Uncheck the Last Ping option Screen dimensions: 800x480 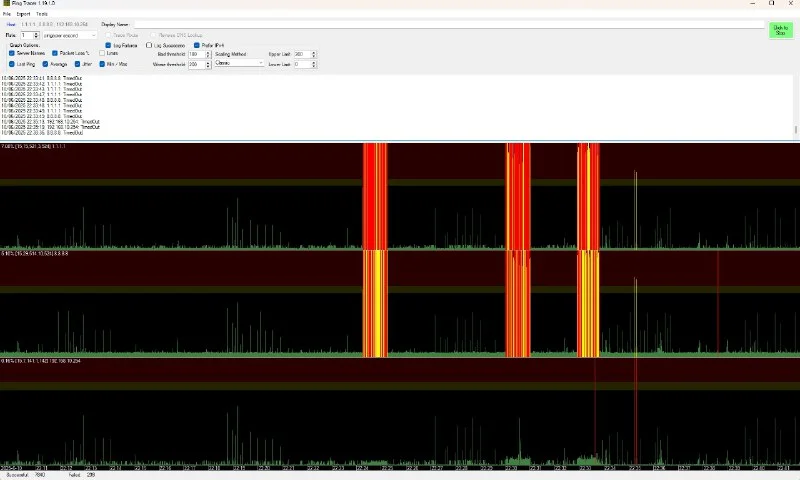[x=12, y=64]
